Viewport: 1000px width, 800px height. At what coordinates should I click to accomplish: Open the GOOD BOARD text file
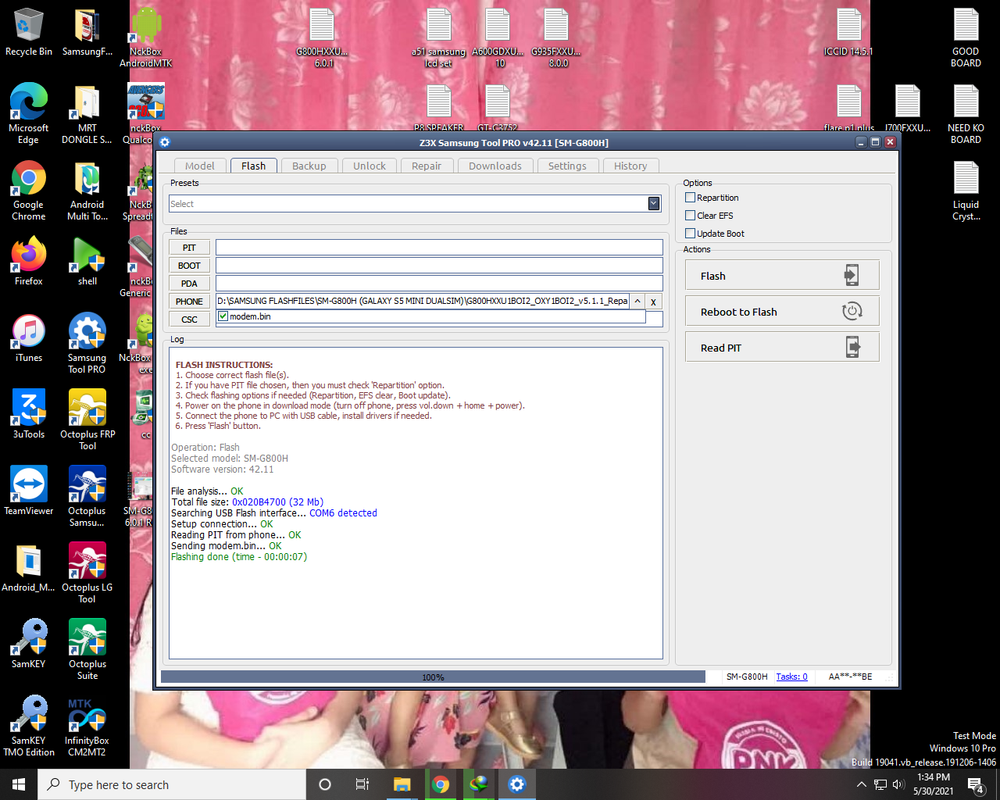pyautogui.click(x=966, y=37)
